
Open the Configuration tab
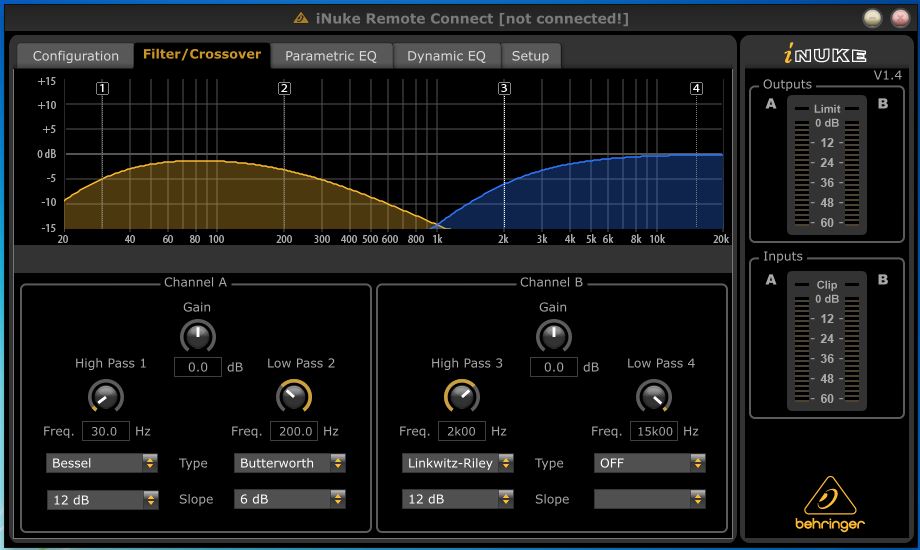(75, 56)
